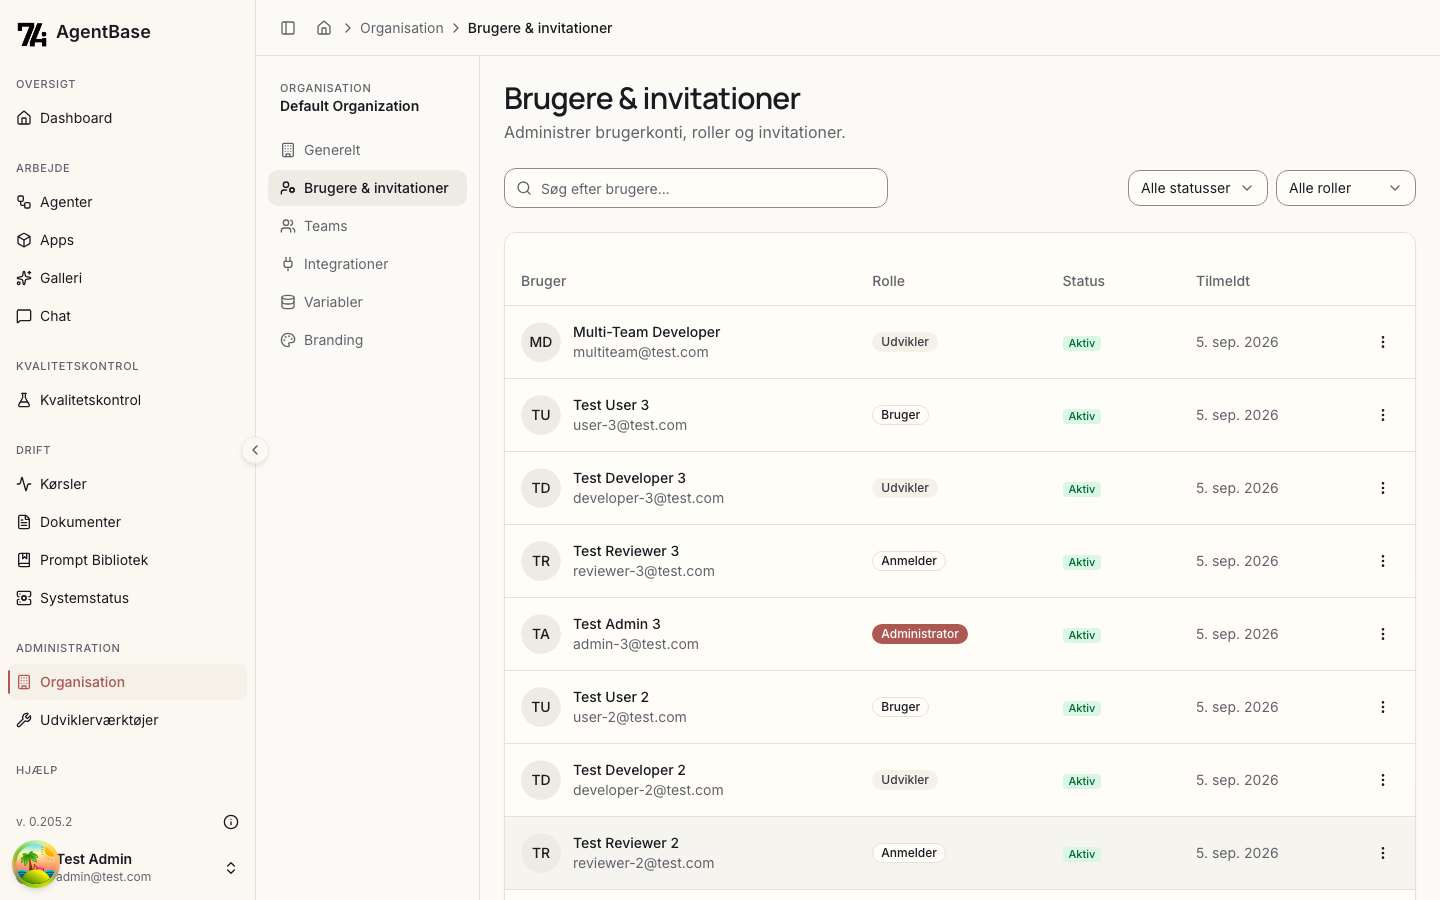This screenshot has height=900, width=1440.
Task: Open Udviklerværktøjer from sidebar
Action: (127, 720)
